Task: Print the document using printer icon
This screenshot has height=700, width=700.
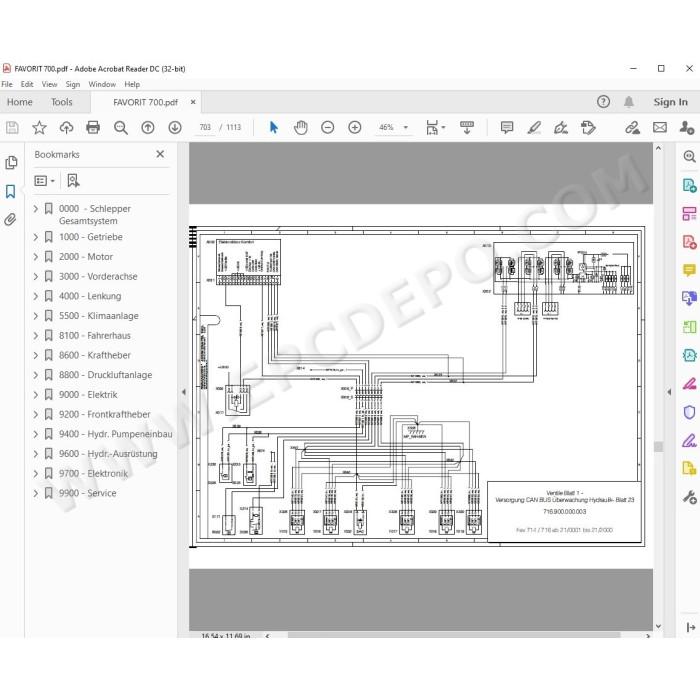Action: (x=93, y=128)
